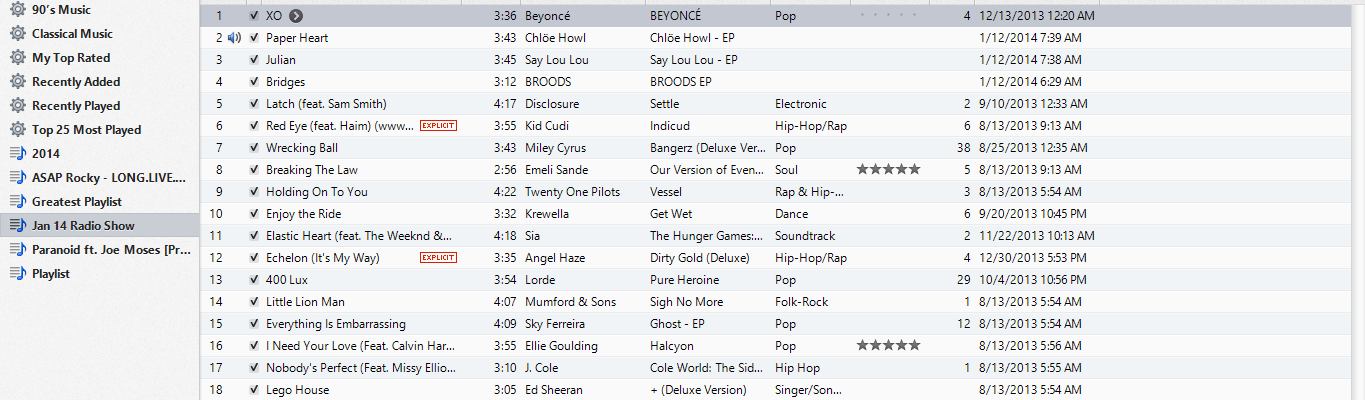Click the artist name Twenty One Pilots

pos(572,192)
